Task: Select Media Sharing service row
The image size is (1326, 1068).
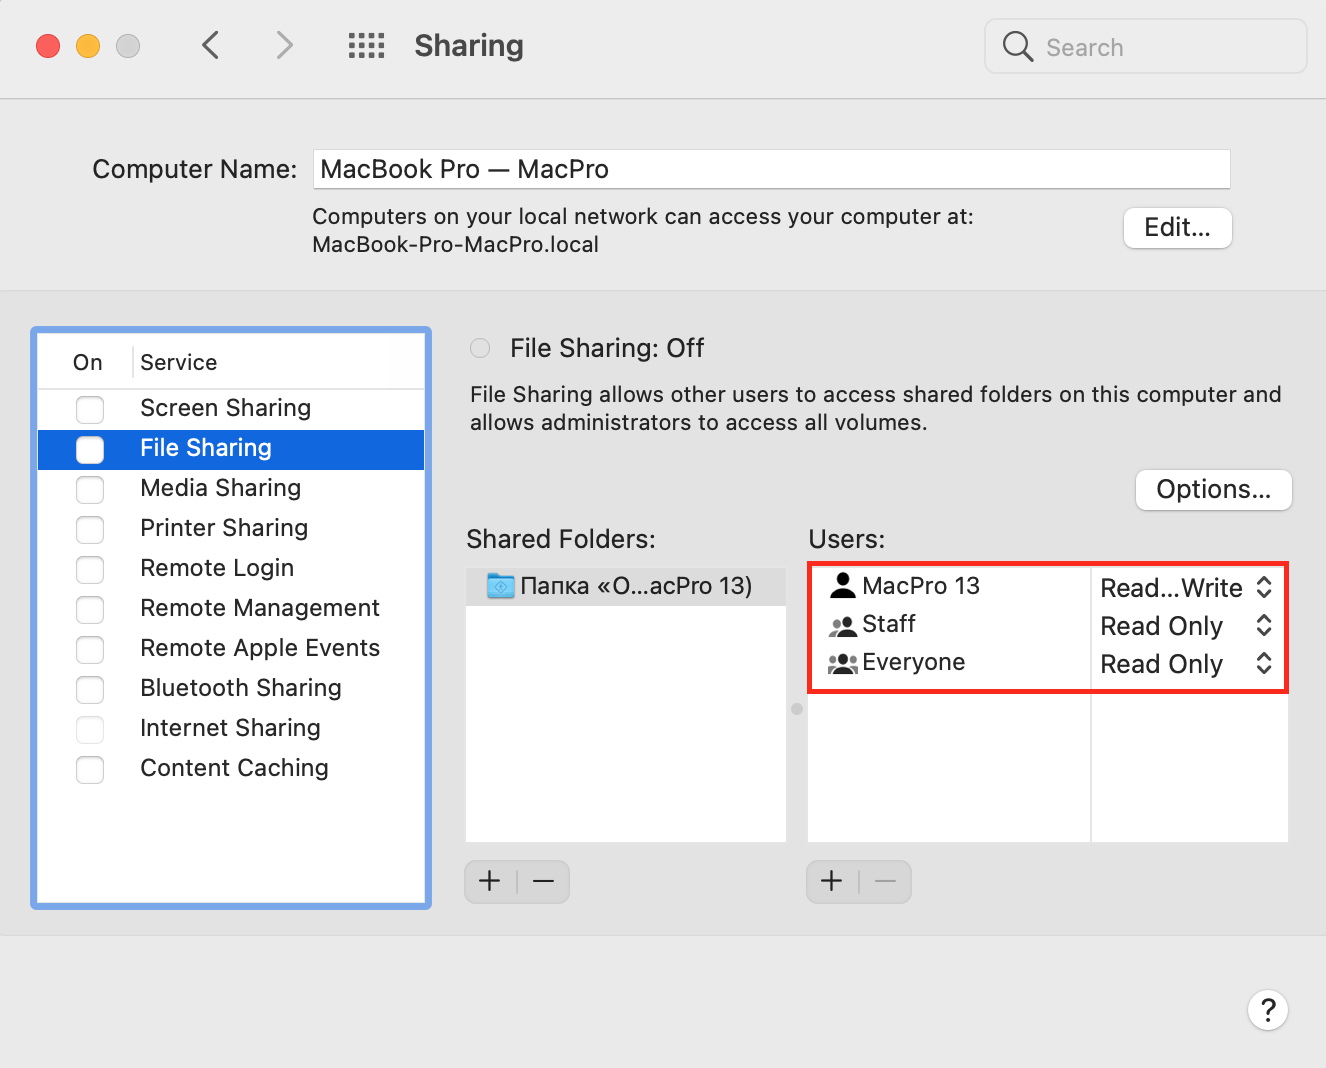Action: pos(231,489)
